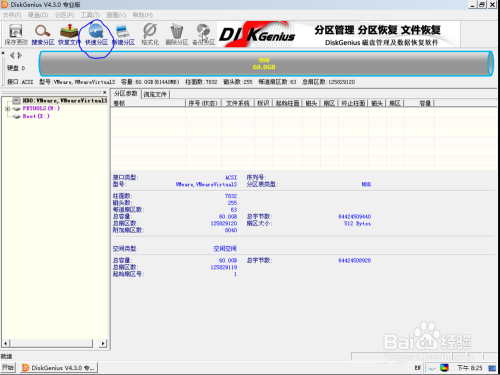500x375 pixels.
Task: Click the 起始柱面 column header
Action: tap(287, 103)
